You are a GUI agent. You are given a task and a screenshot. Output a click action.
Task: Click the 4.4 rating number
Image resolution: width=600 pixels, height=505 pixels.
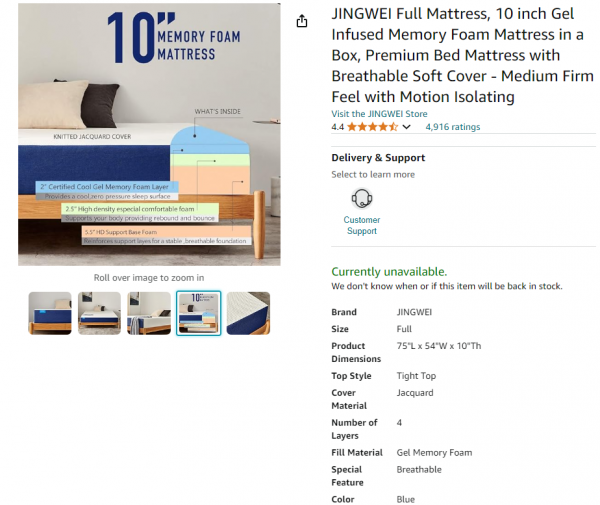(x=337, y=128)
